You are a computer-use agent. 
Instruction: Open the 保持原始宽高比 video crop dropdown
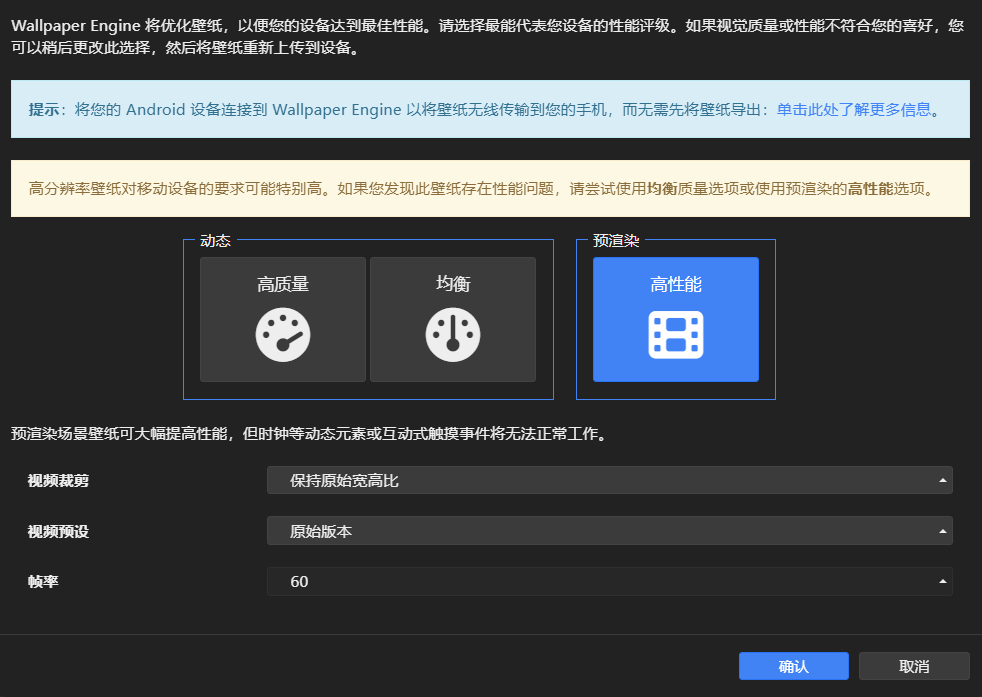(608, 481)
